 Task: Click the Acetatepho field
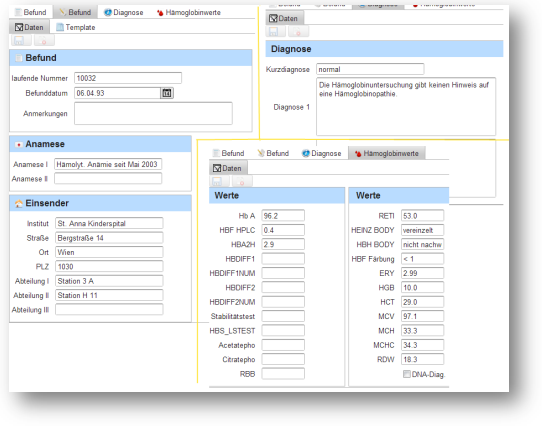(283, 345)
